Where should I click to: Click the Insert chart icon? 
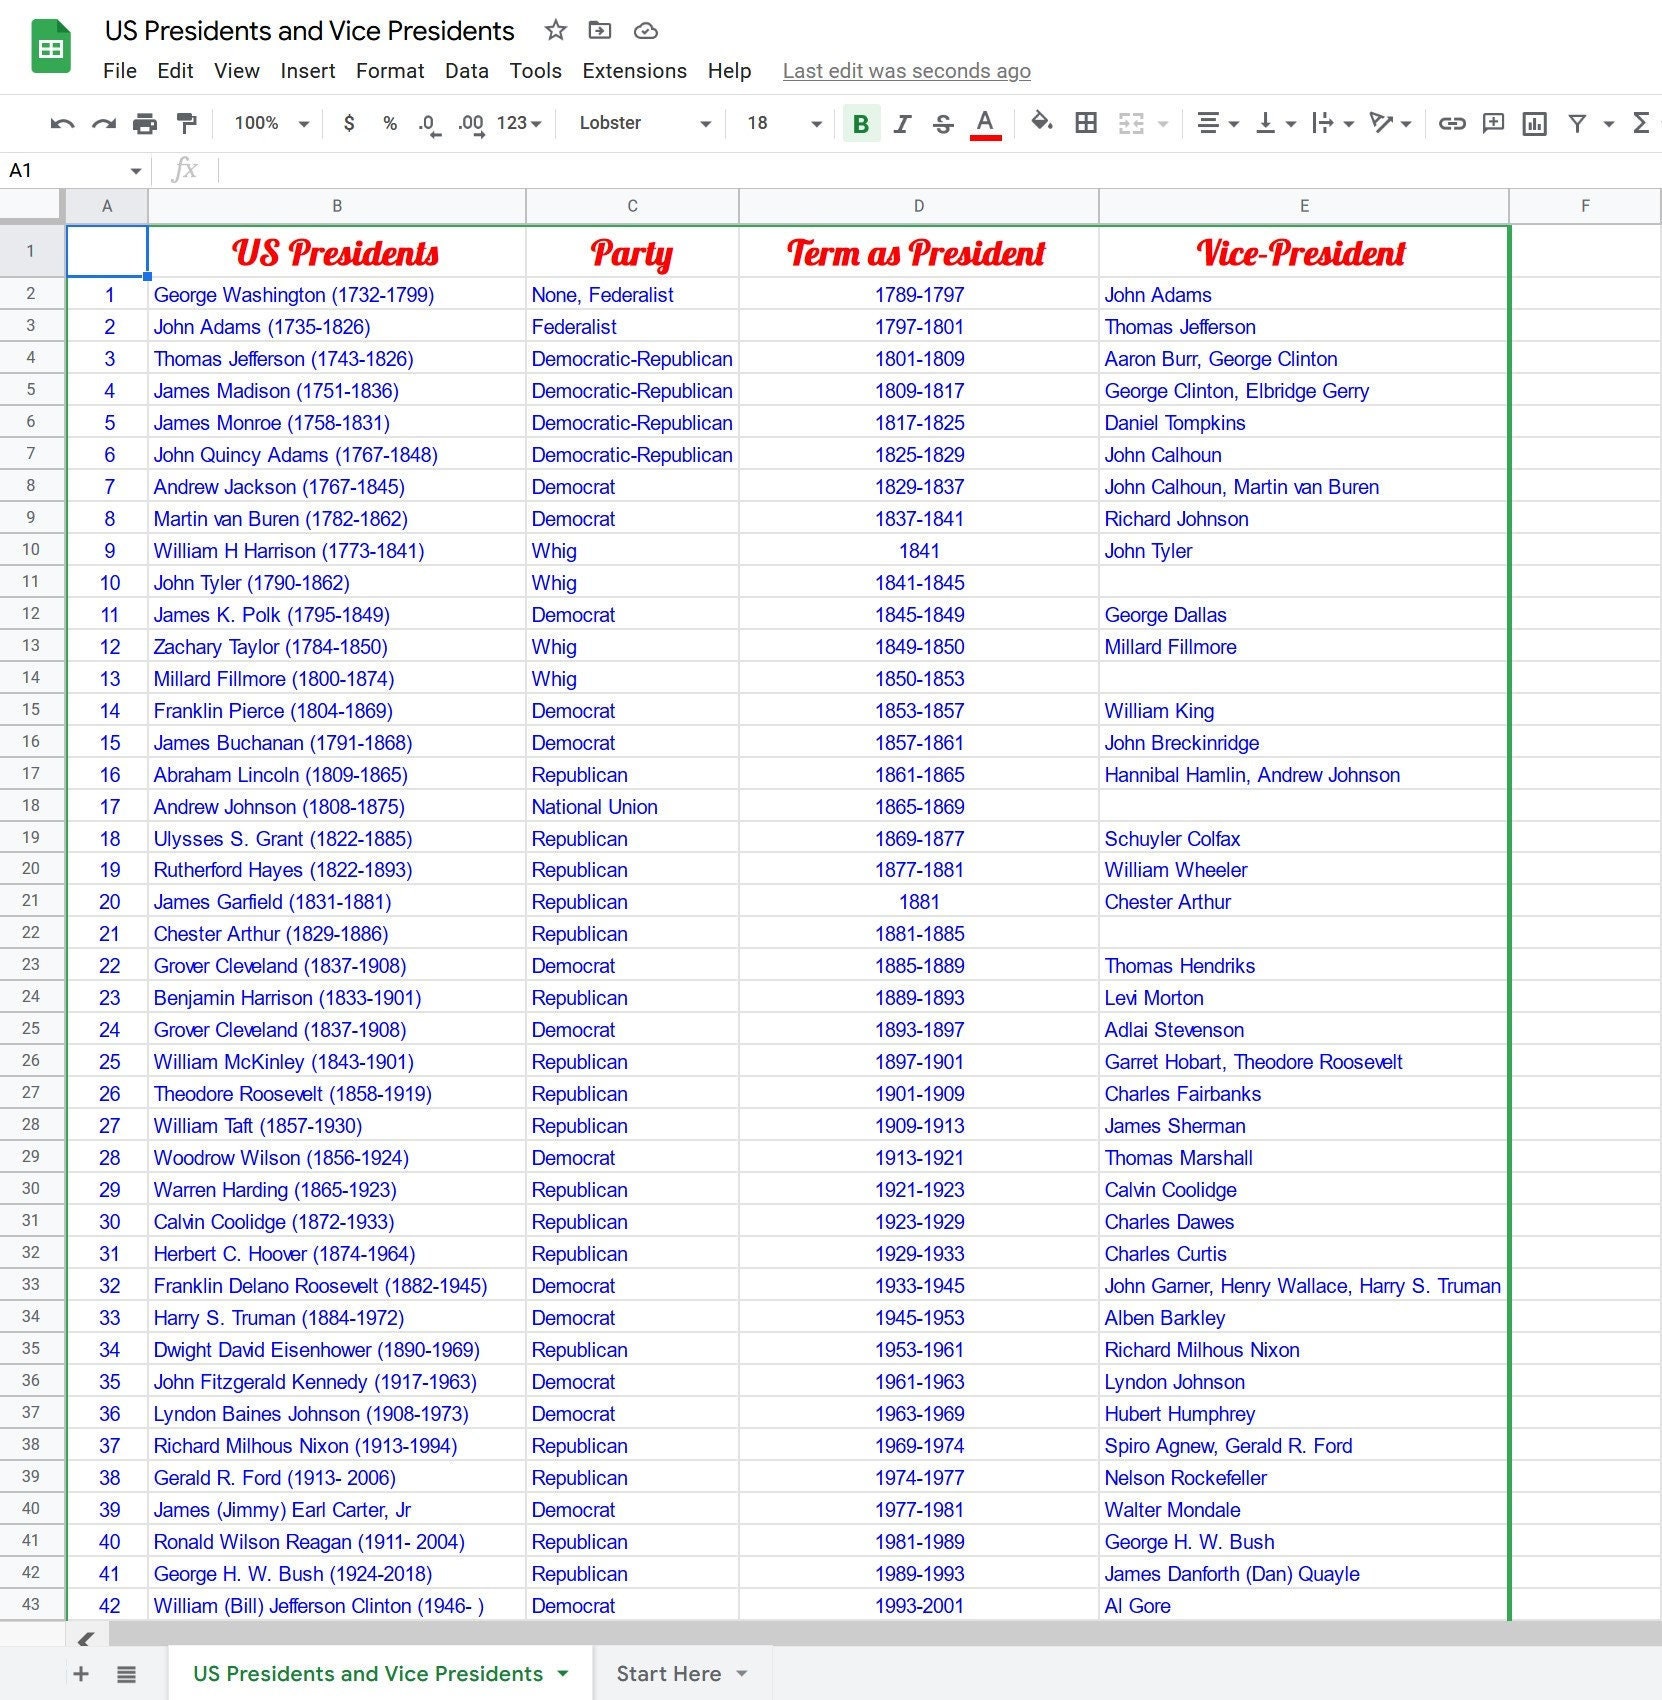click(1535, 123)
